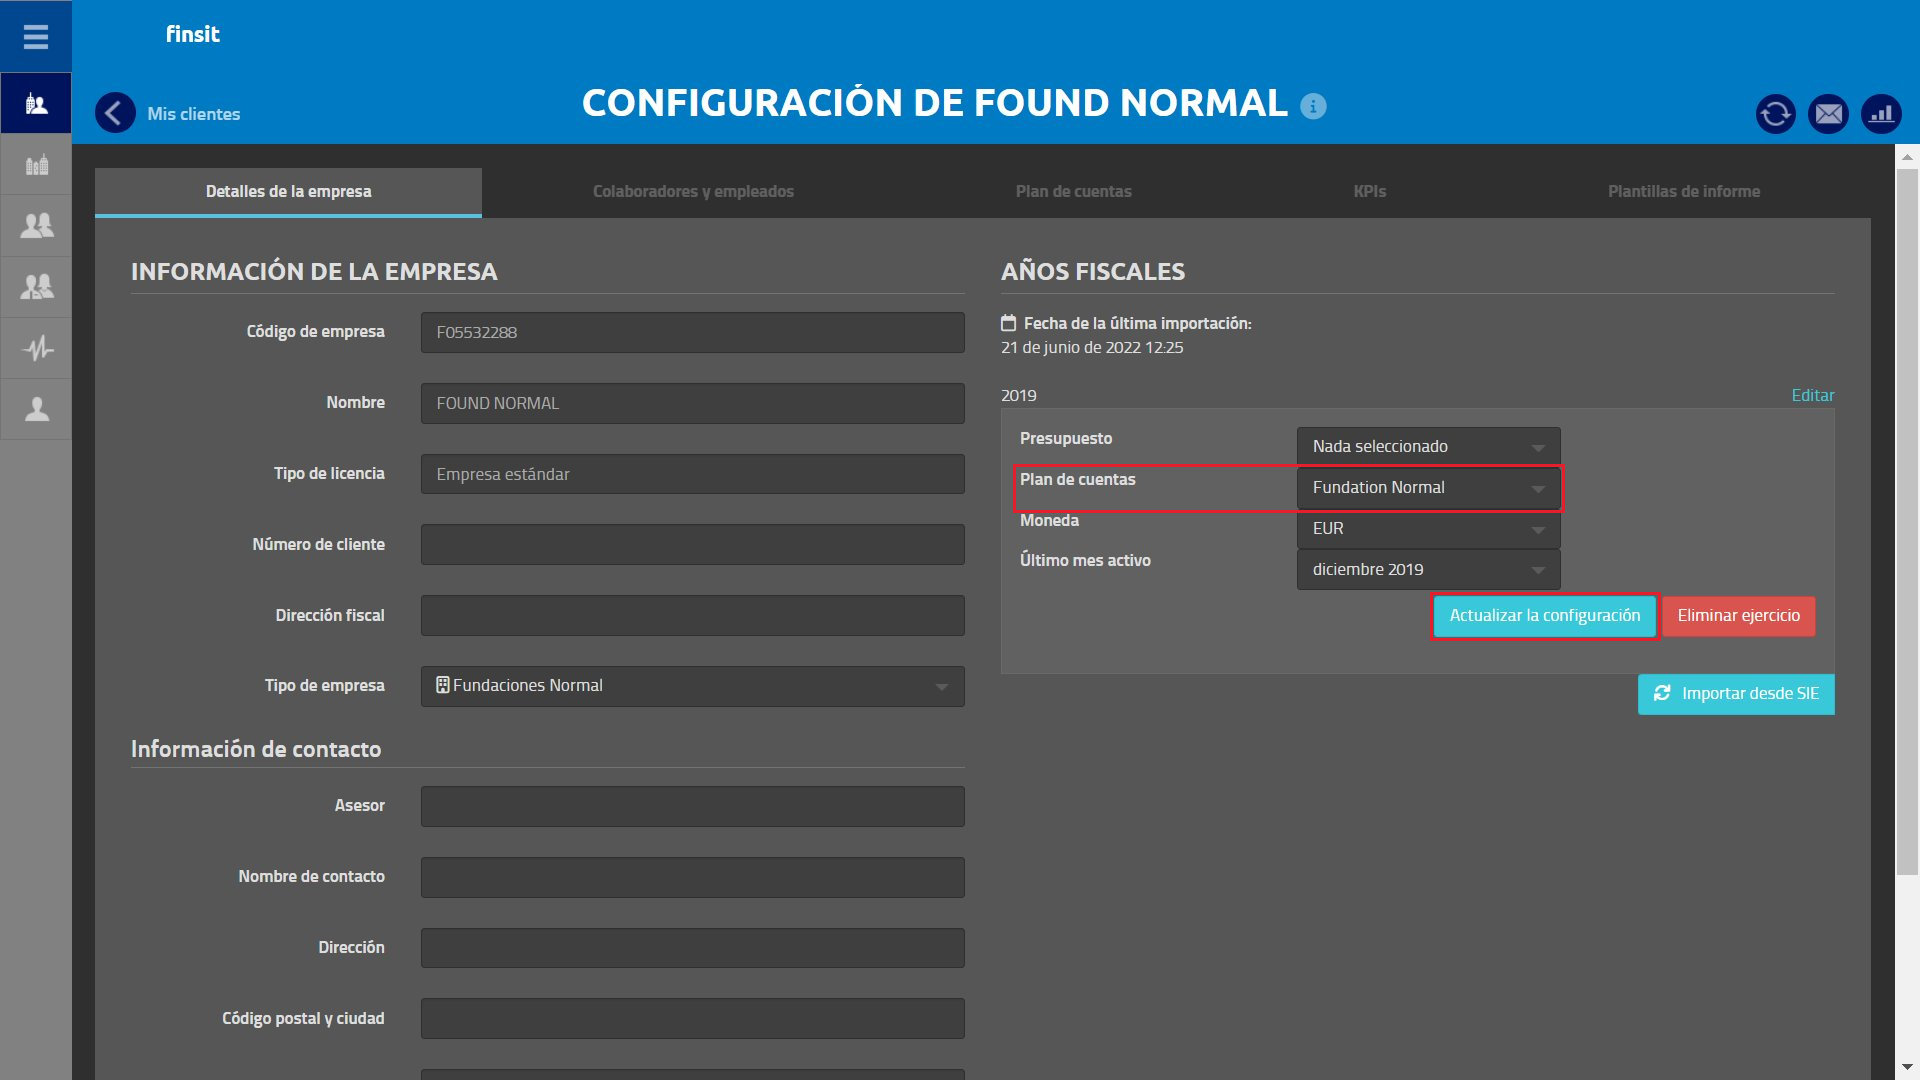Click the Dirección fiscal field
Screen dimensions: 1920x1080
(x=692, y=616)
